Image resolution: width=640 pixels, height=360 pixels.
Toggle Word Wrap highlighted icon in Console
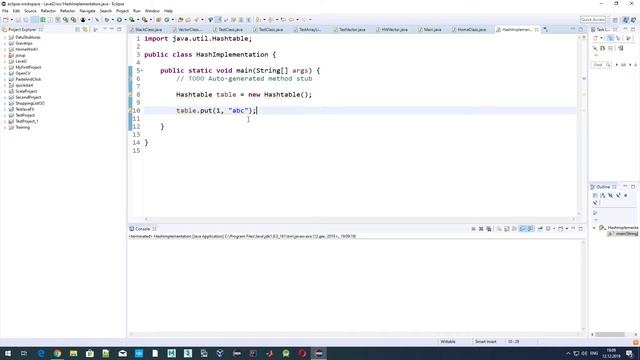pos(530,229)
